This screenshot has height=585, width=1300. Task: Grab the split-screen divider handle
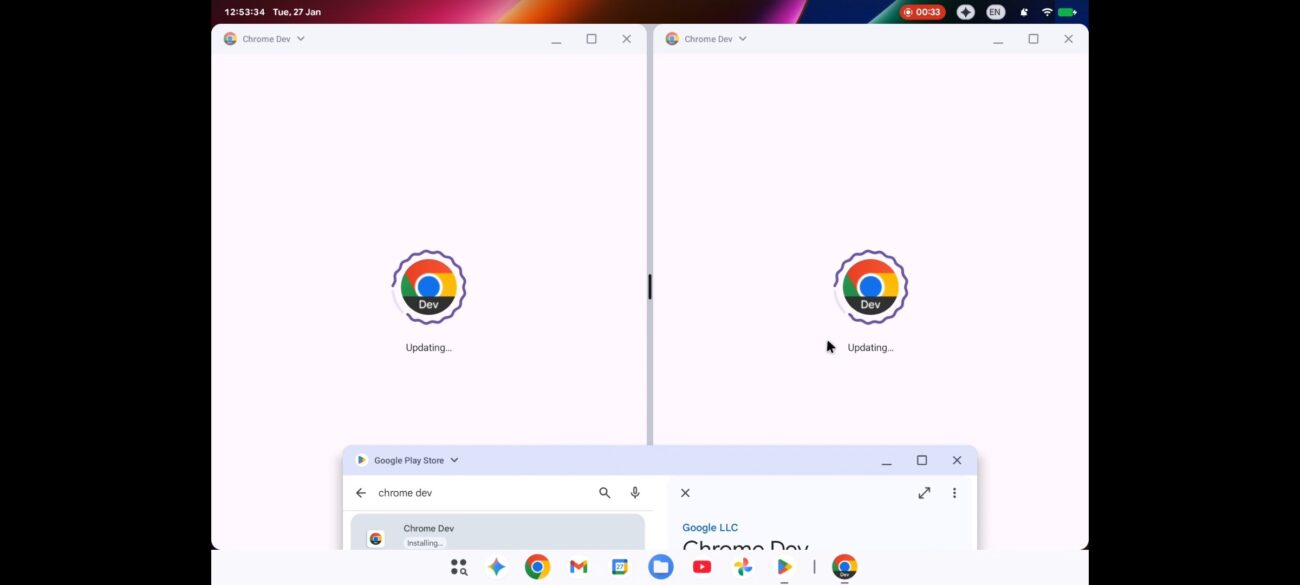point(650,287)
